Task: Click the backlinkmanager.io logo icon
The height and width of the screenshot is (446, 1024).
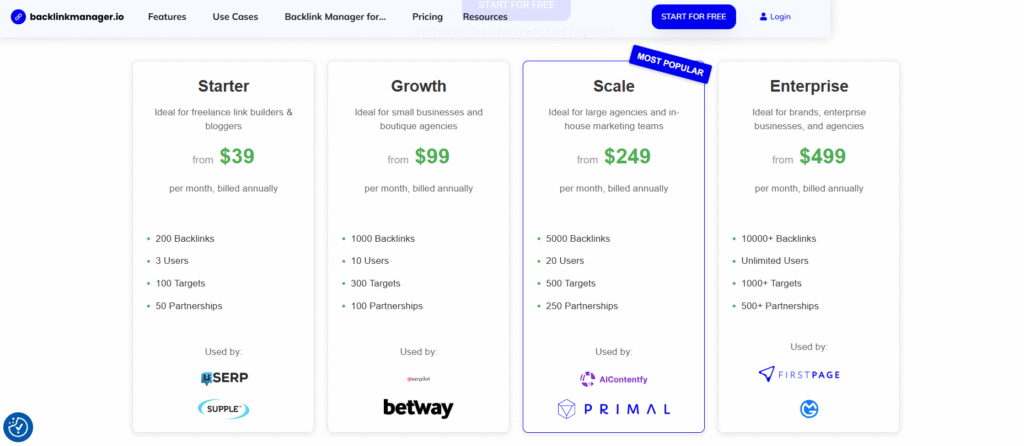Action: click(18, 17)
